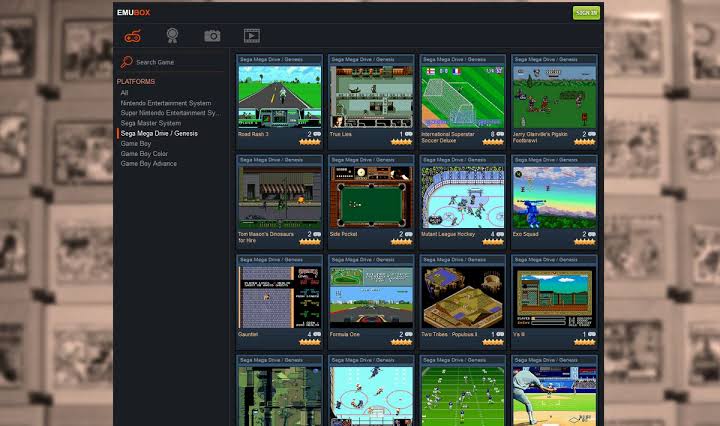Click the player-count controller icon for Gauntlet
Screen dimensions: 720x426
(x=317, y=334)
